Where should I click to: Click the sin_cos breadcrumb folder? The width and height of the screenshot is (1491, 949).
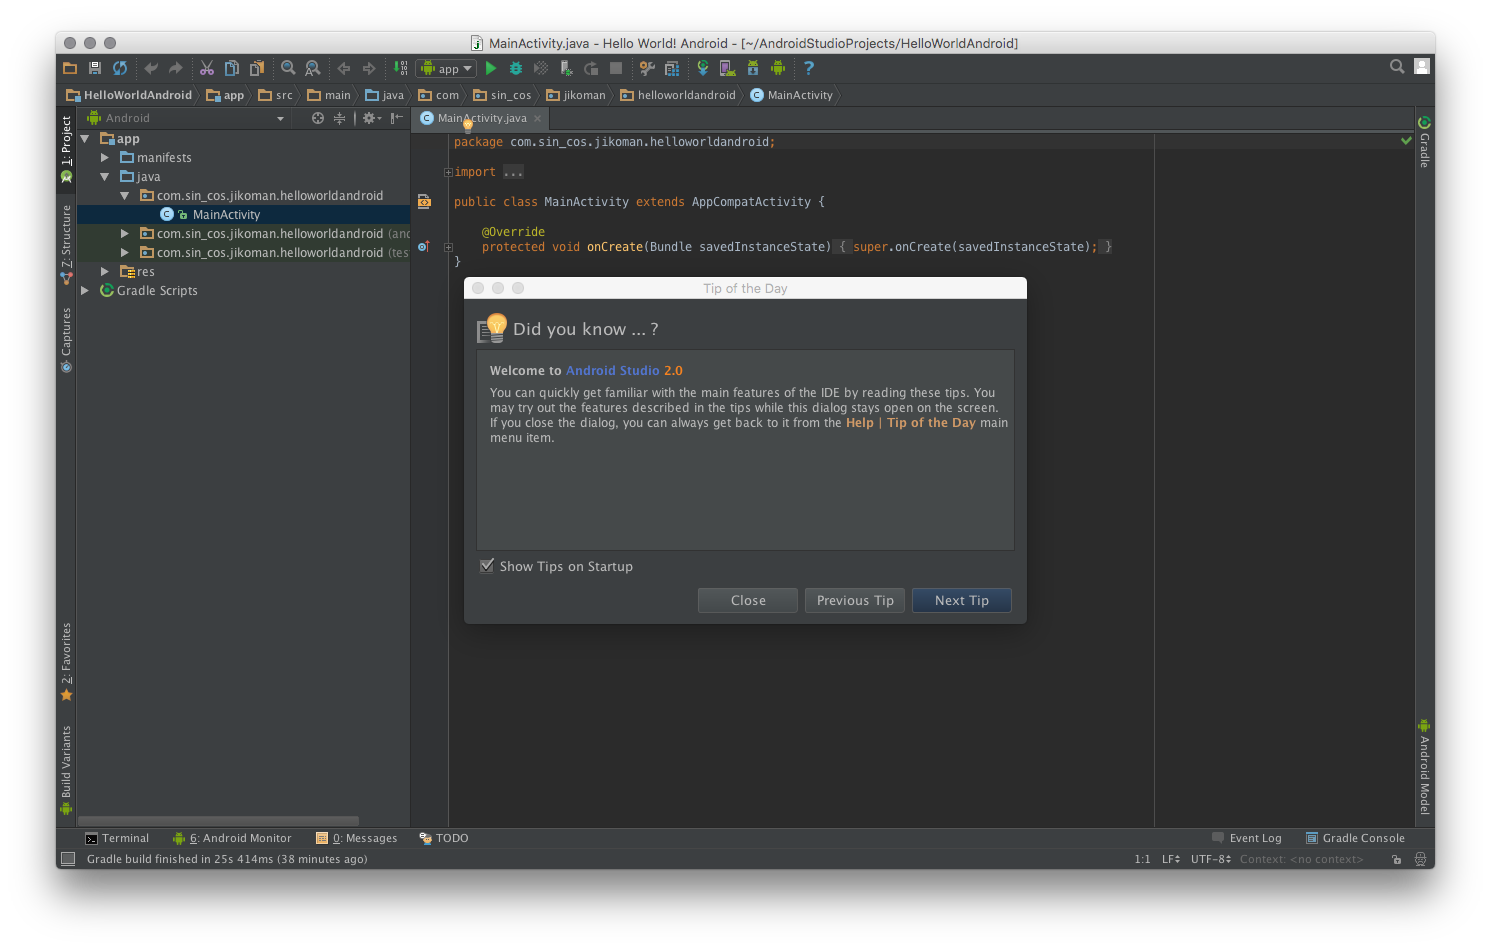[x=503, y=95]
